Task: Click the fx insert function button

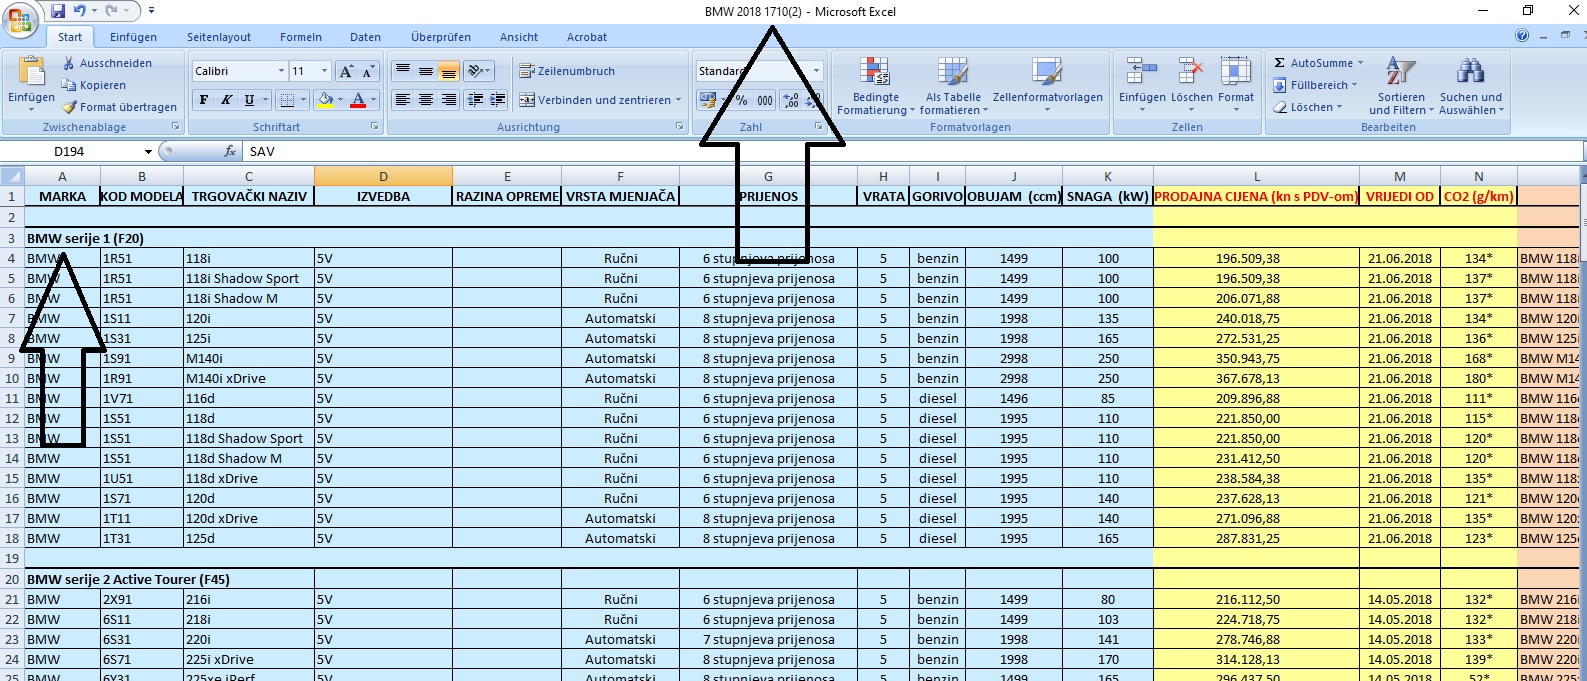Action: (x=230, y=151)
